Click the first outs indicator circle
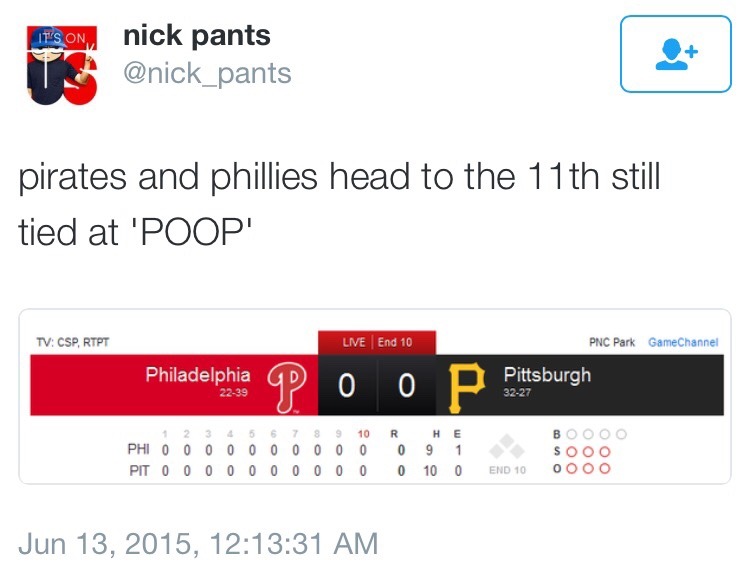Viewport: 750px width, 576px height. pyautogui.click(x=574, y=468)
